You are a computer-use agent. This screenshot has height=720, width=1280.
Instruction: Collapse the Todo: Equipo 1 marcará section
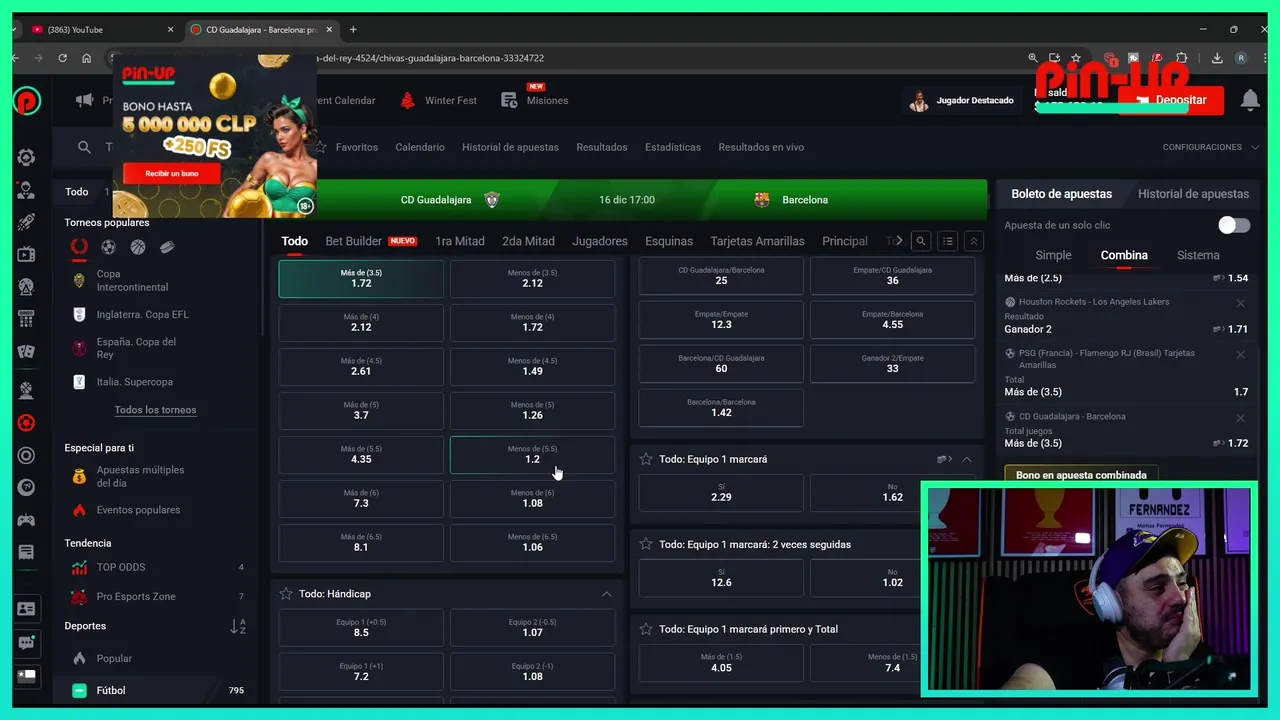(x=966, y=459)
